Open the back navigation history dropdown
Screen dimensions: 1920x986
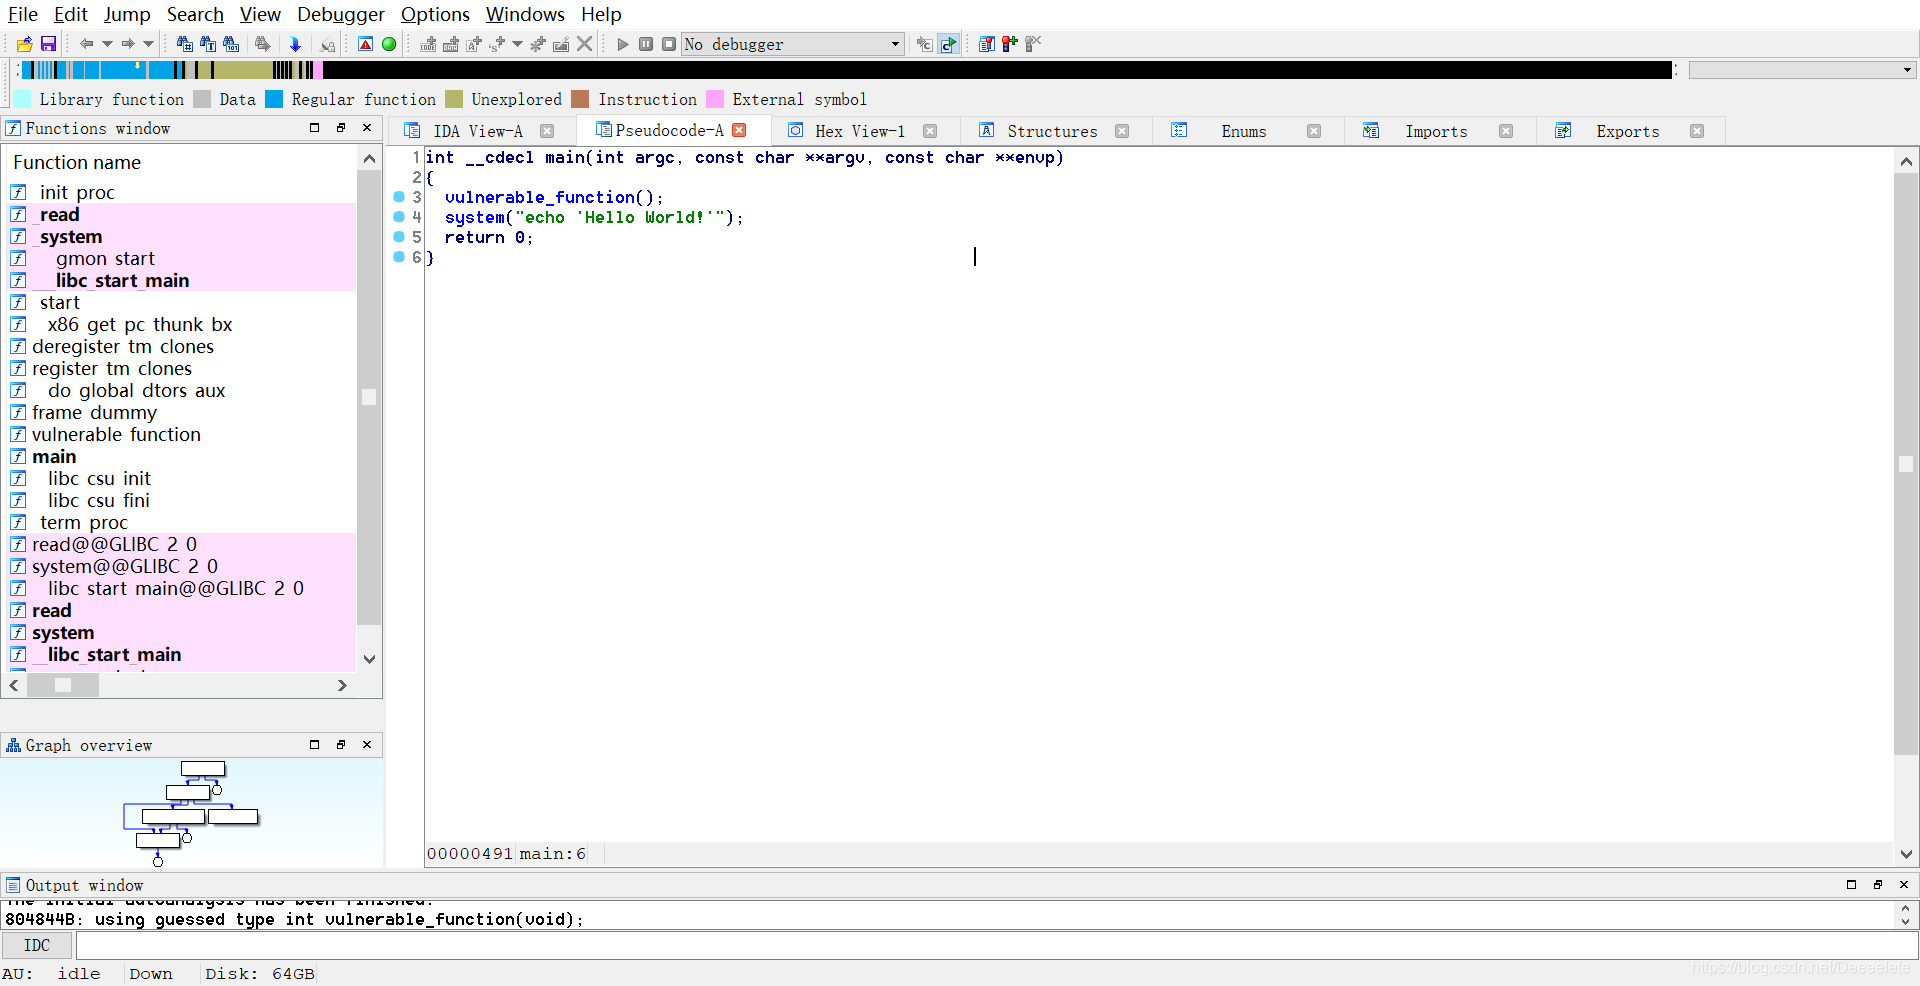107,44
